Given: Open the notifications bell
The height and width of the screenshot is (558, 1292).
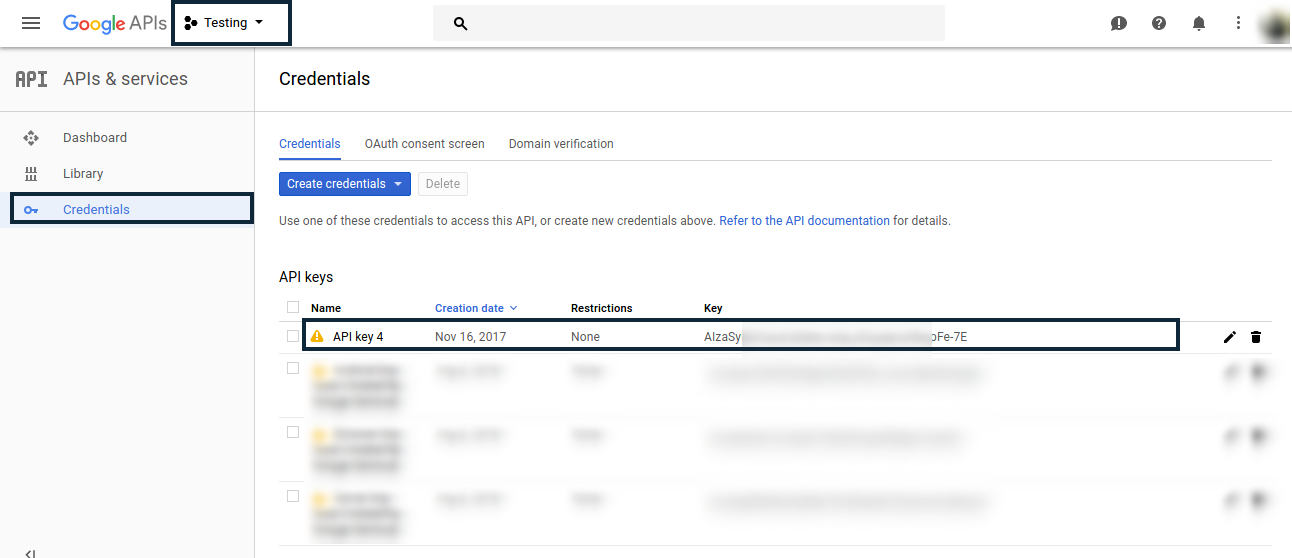Looking at the screenshot, I should (1199, 23).
